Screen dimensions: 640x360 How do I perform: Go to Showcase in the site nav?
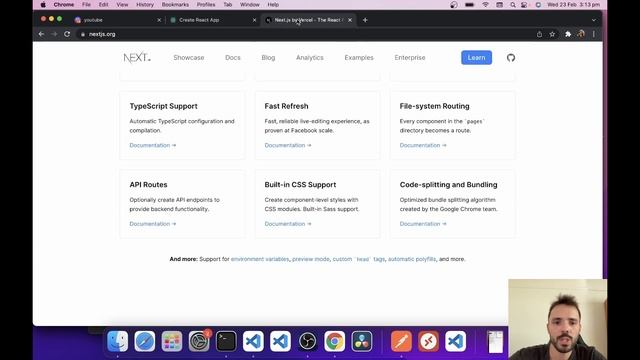(189, 58)
